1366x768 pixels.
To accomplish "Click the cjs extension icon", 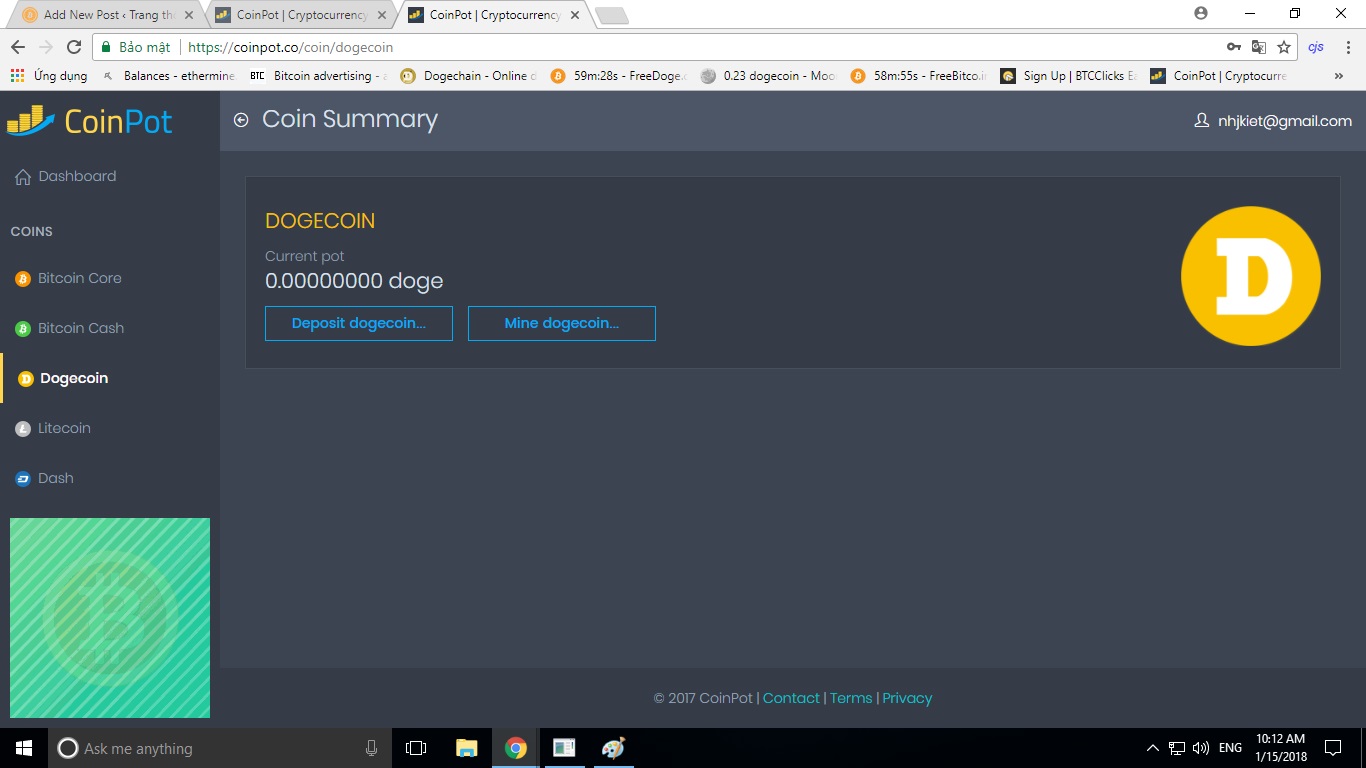I will [1316, 47].
